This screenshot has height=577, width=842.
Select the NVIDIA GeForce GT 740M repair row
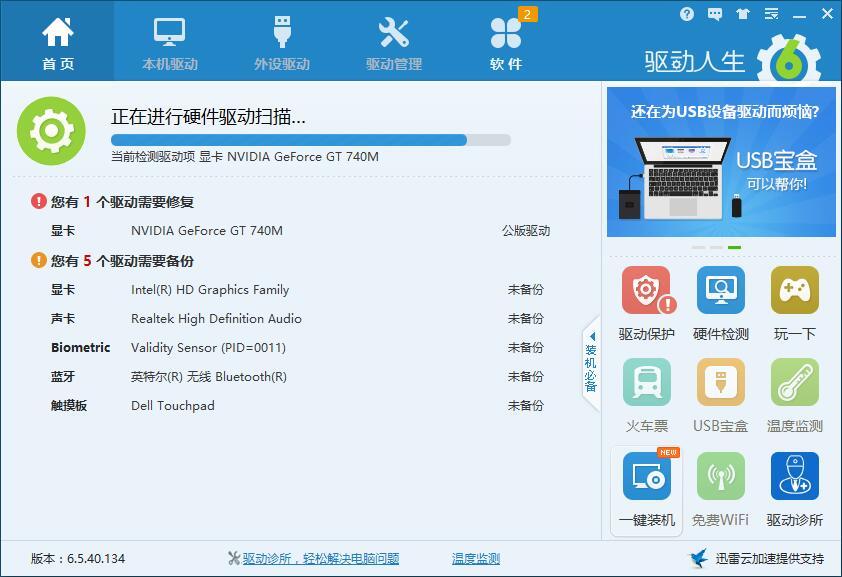pos(301,231)
